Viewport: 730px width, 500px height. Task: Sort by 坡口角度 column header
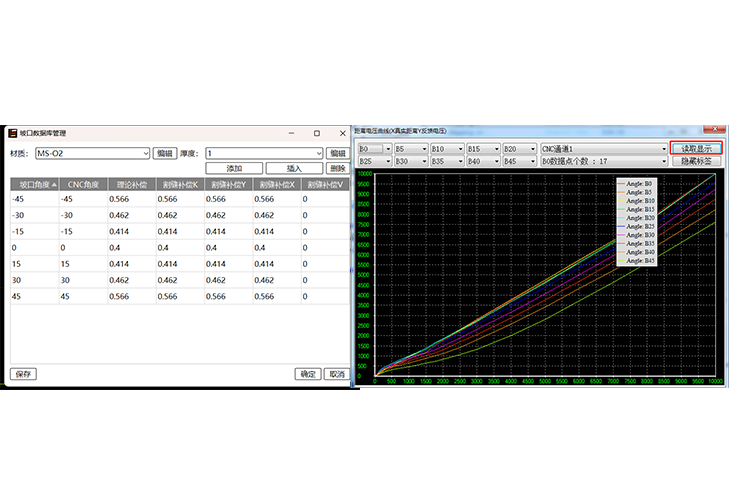point(33,185)
